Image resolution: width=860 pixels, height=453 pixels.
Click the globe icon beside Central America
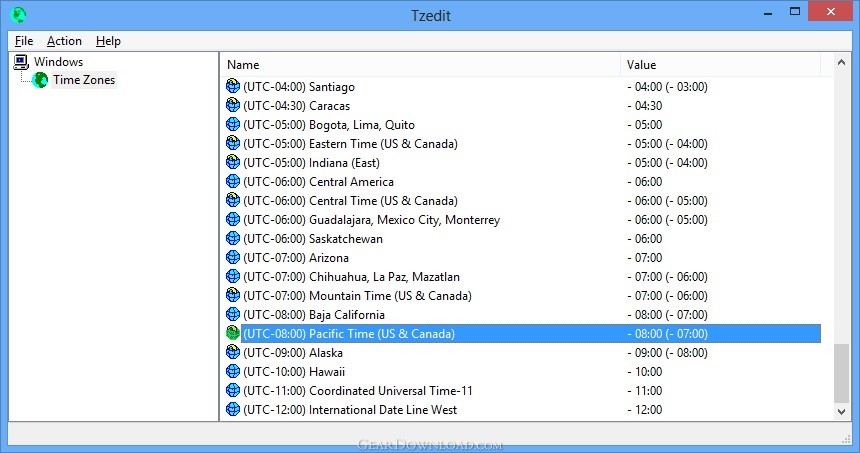(233, 181)
